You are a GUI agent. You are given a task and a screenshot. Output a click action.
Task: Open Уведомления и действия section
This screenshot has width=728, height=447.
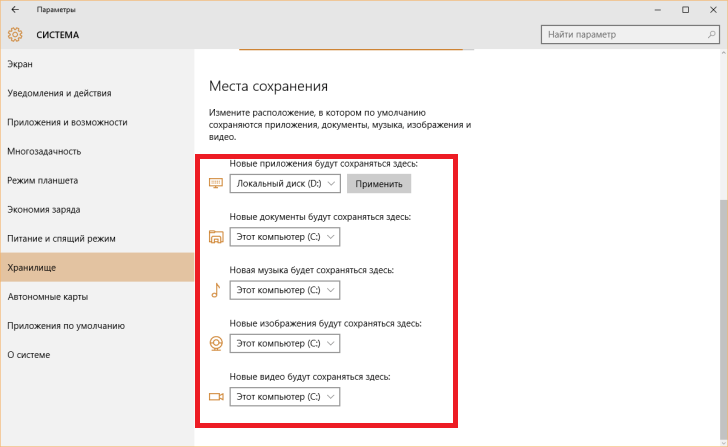click(x=97, y=93)
